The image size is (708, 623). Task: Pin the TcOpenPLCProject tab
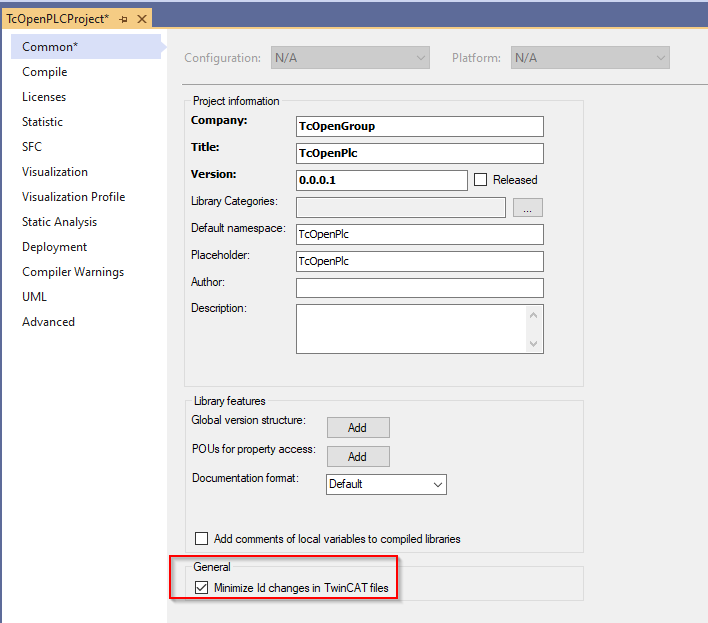123,19
